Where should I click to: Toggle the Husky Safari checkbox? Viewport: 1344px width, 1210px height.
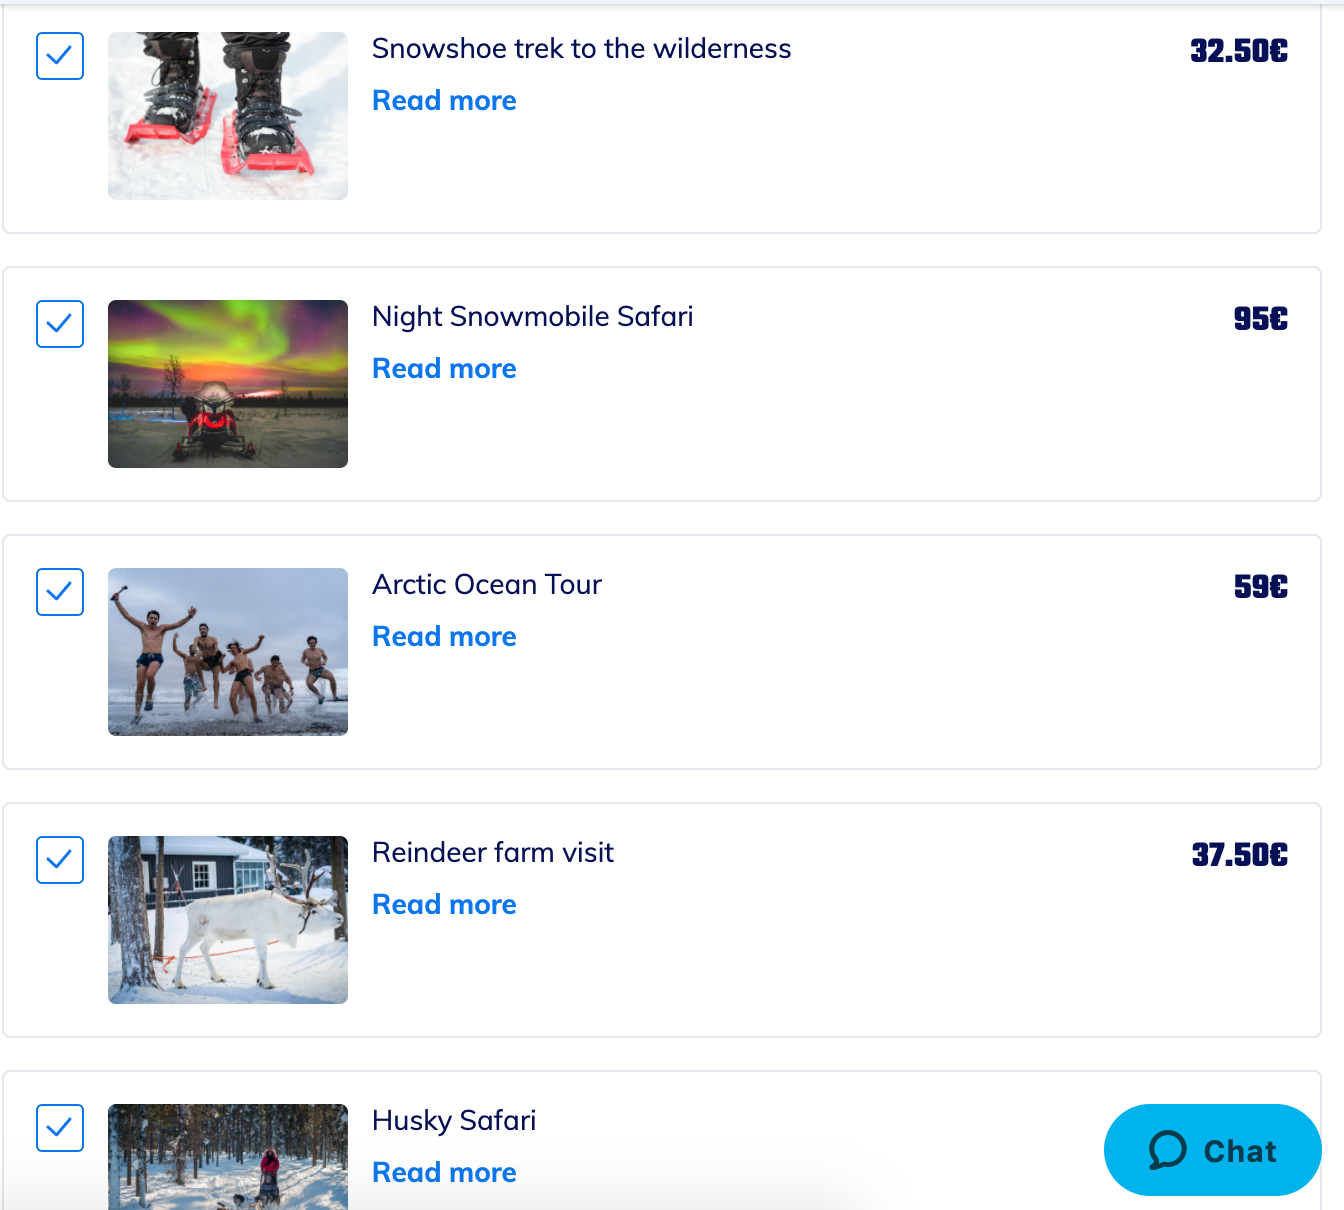(60, 1128)
